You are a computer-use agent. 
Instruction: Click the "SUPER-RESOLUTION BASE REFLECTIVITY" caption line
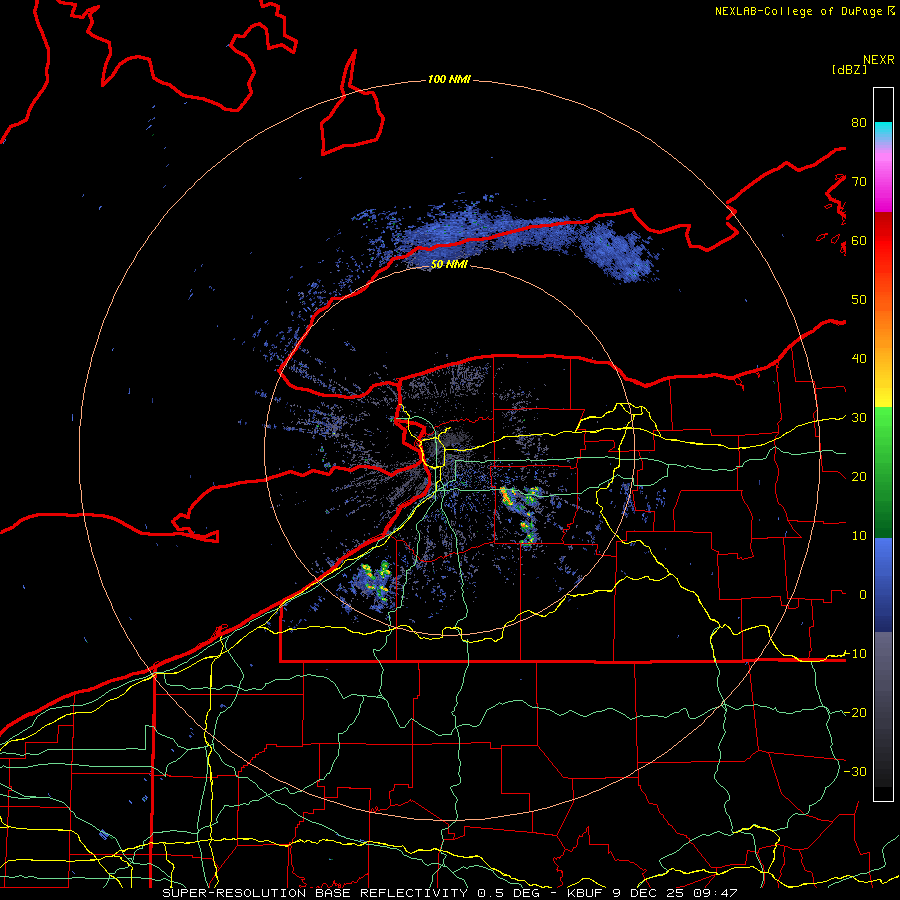pyautogui.click(x=449, y=893)
